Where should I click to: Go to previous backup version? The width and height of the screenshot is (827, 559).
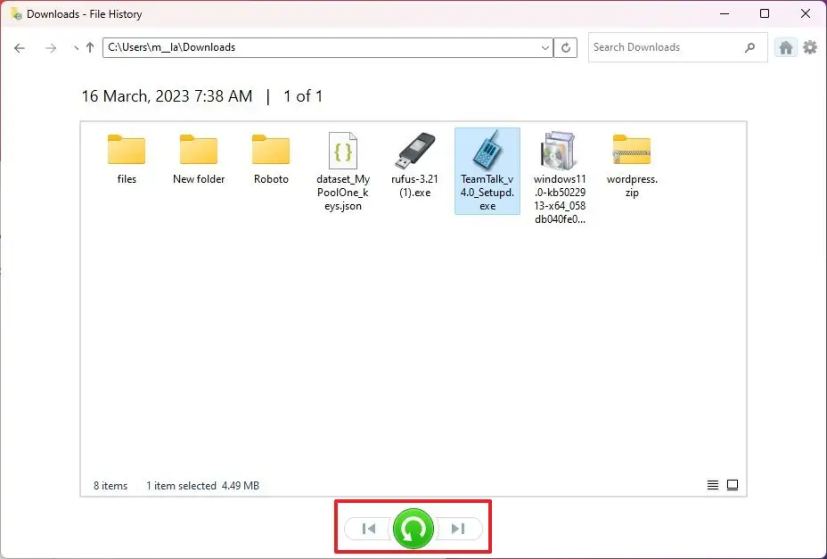pos(369,528)
